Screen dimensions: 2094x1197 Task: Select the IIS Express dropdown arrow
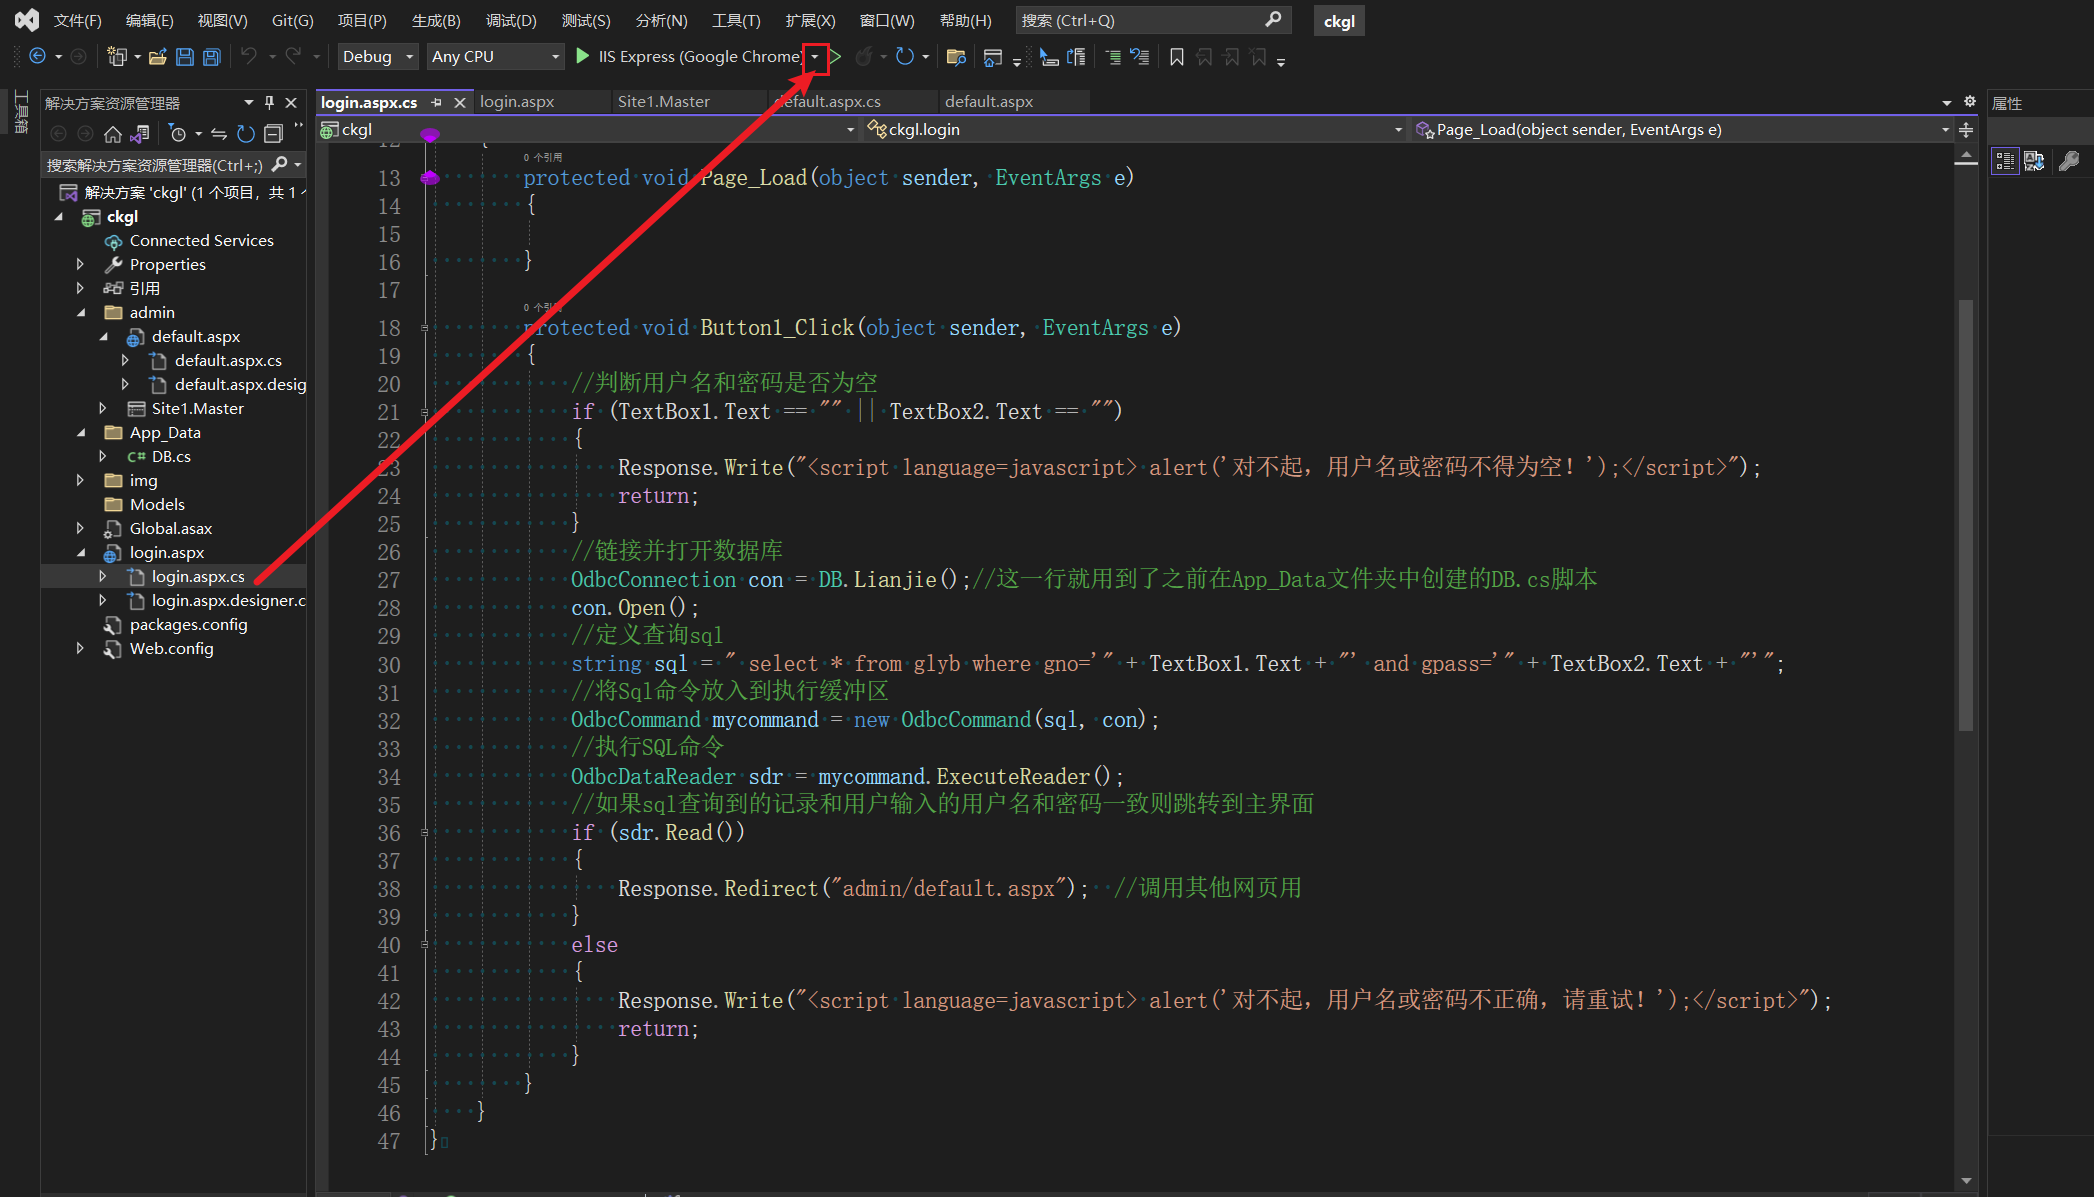(818, 56)
